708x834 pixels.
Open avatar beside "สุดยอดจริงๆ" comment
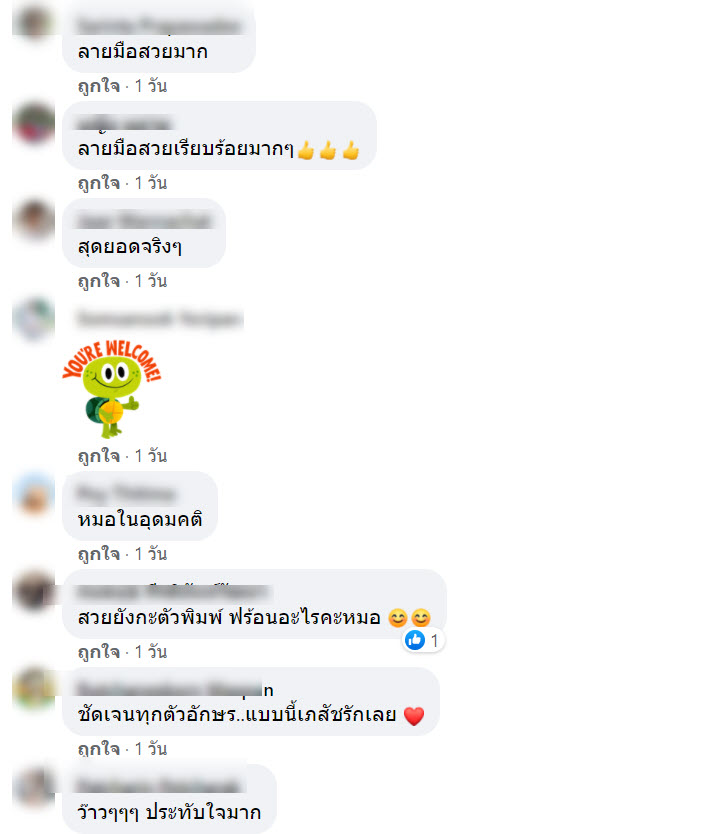point(34,220)
